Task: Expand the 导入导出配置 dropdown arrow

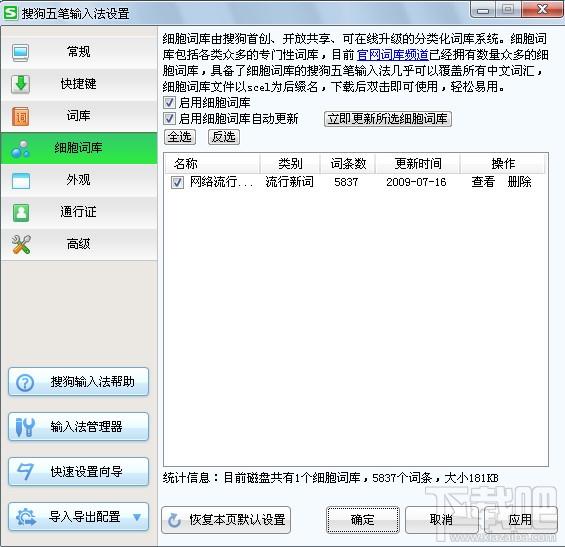Action: tap(137, 517)
